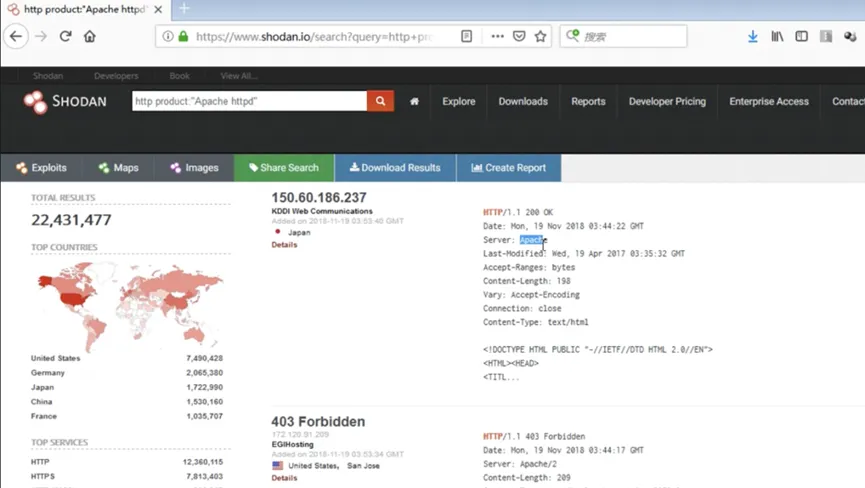The height and width of the screenshot is (488, 865).
Task: Open the 403 Forbidden result title
Action: [318, 421]
